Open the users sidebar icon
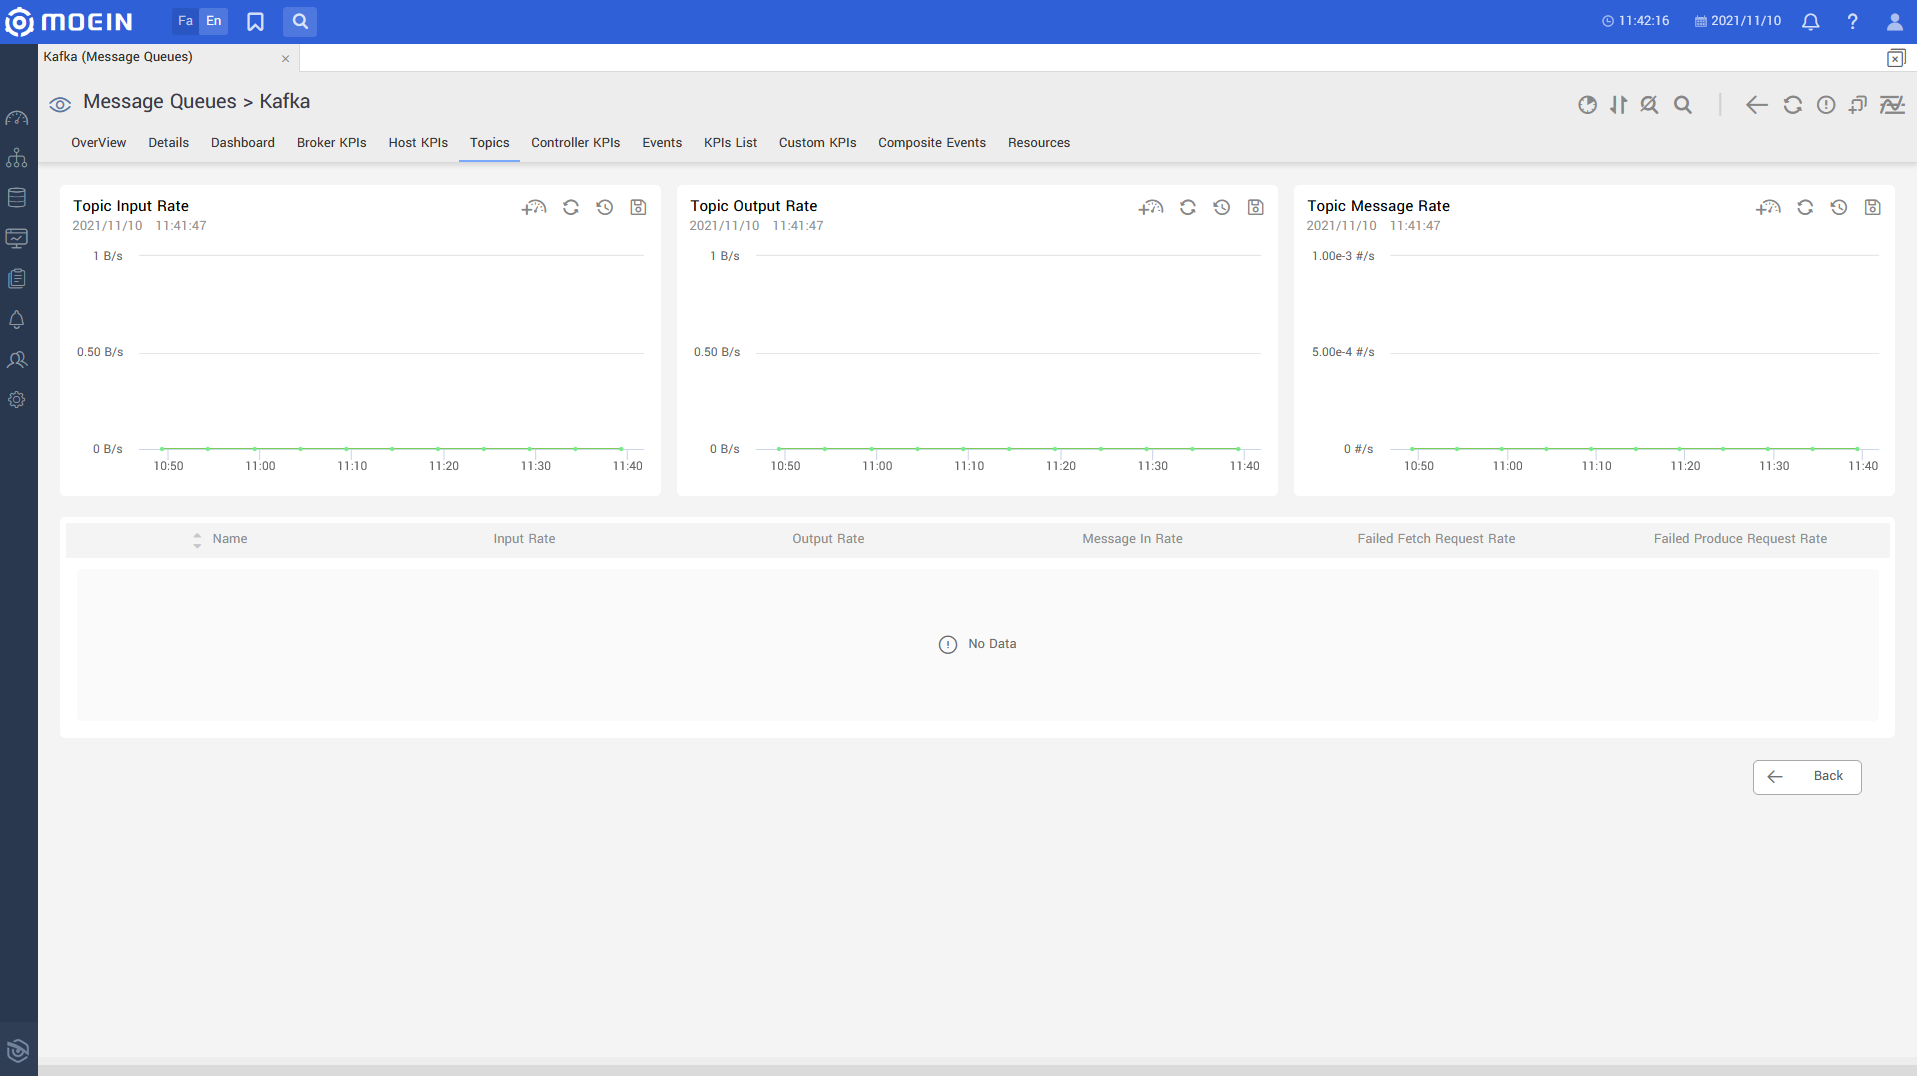 (17, 360)
